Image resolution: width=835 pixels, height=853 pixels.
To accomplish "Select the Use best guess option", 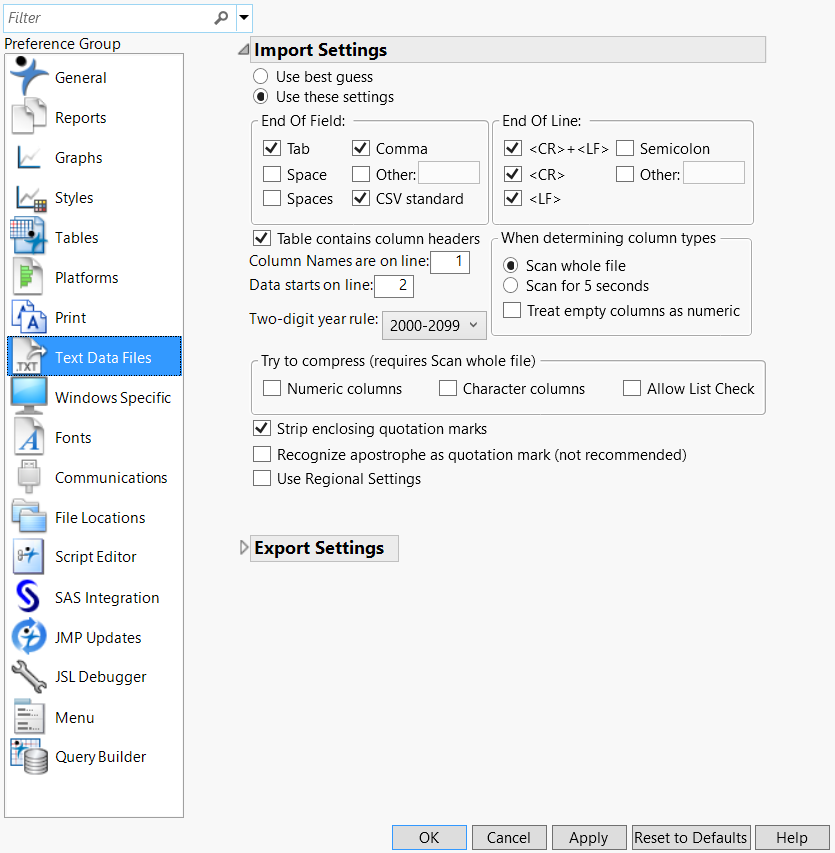I will (x=261, y=77).
